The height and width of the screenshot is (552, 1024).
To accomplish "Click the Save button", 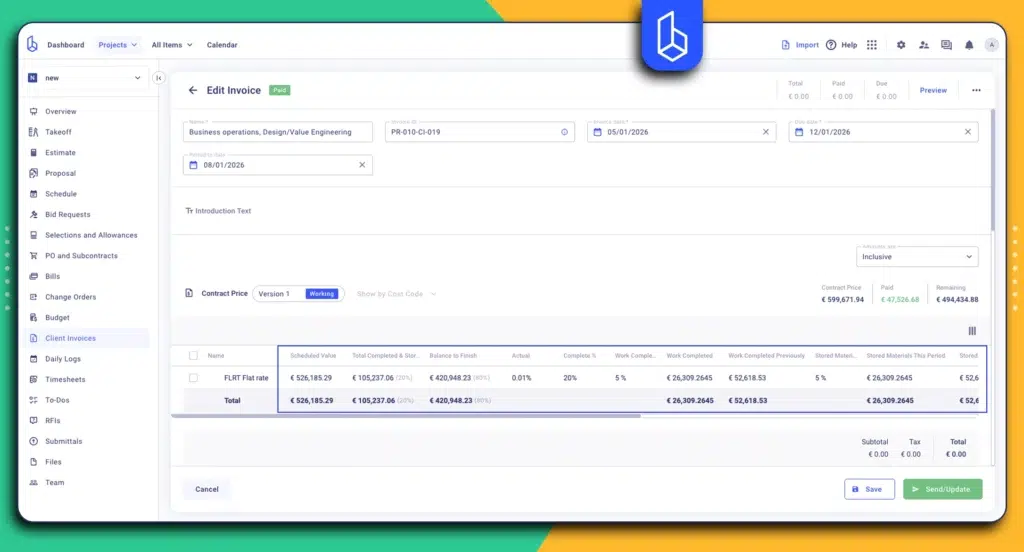I will pyautogui.click(x=869, y=489).
